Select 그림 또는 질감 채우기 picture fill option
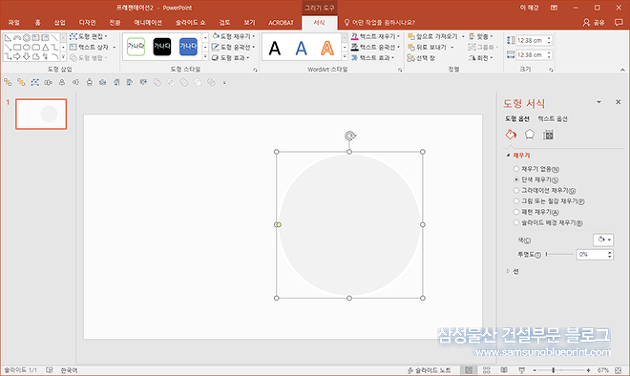The width and height of the screenshot is (630, 376). [516, 201]
